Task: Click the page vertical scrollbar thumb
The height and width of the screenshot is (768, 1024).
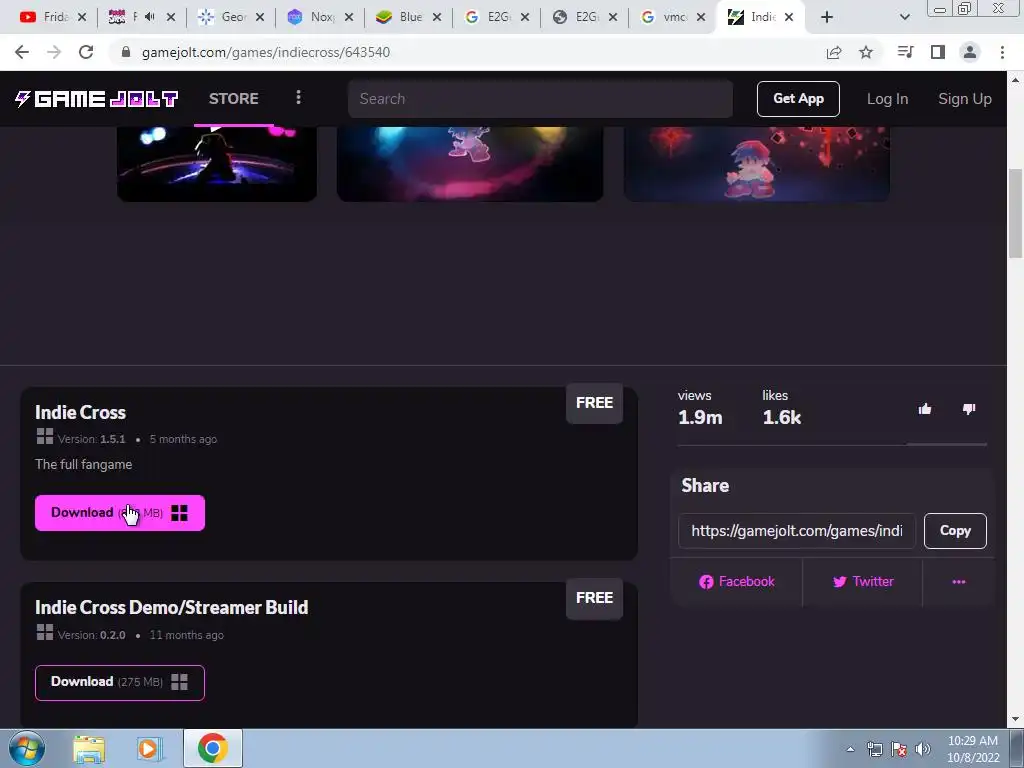Action: [1015, 214]
